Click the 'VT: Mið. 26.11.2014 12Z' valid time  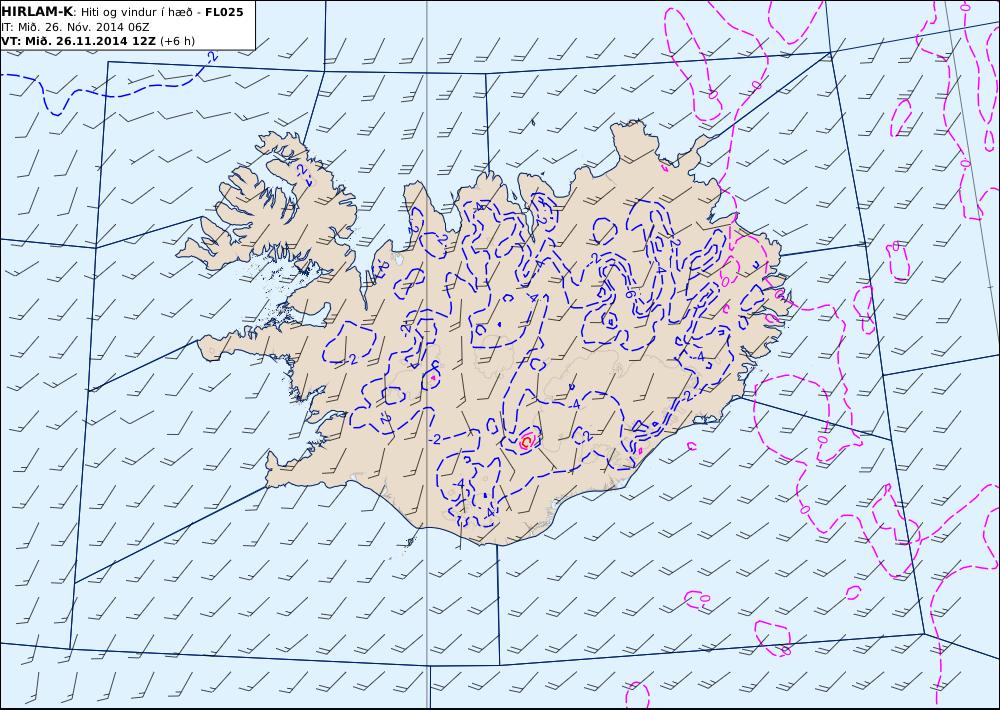coord(78,41)
